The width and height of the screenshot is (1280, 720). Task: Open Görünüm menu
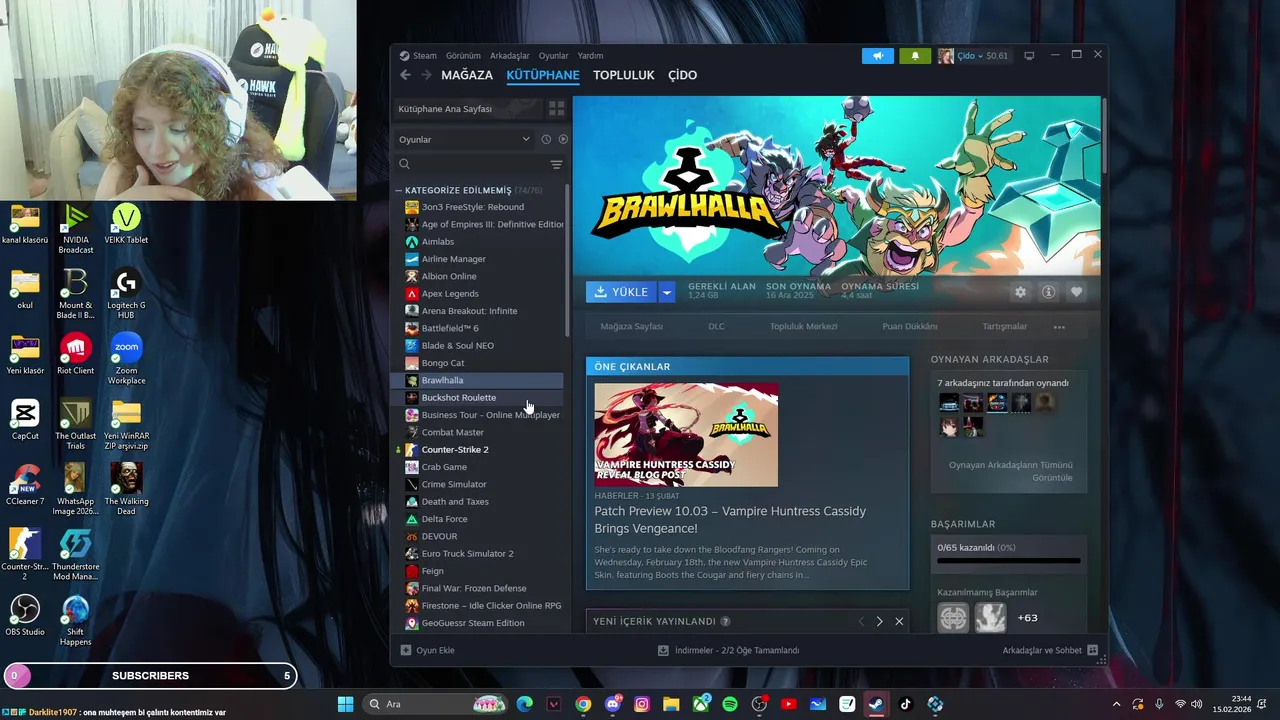tap(463, 56)
